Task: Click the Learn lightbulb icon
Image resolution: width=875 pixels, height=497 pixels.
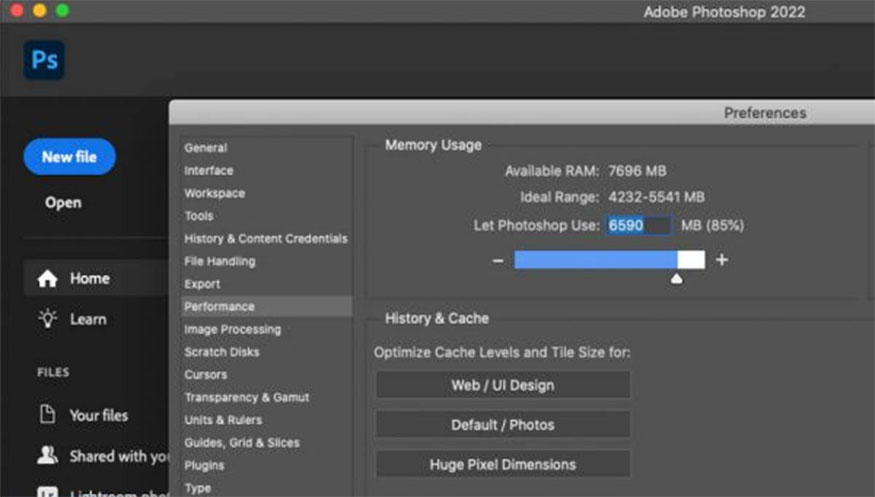Action: [47, 319]
